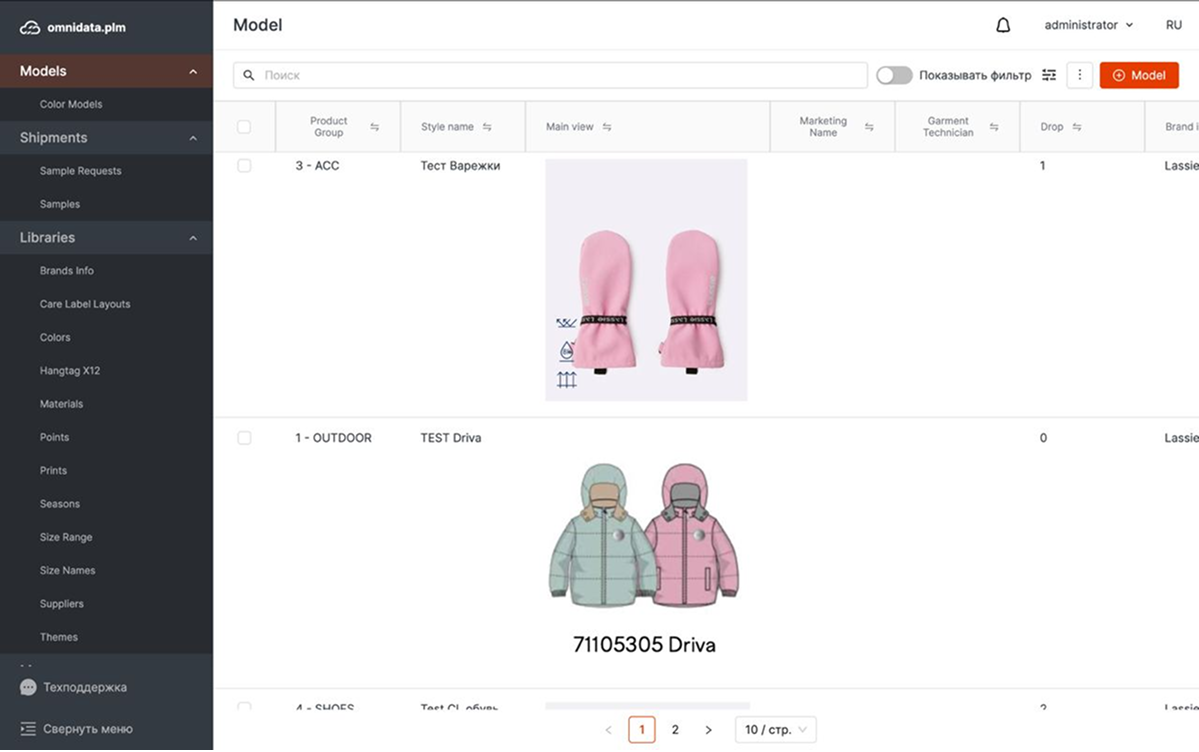Click the omnidata.plm cloud logo
The image size is (1199, 752).
point(31,28)
